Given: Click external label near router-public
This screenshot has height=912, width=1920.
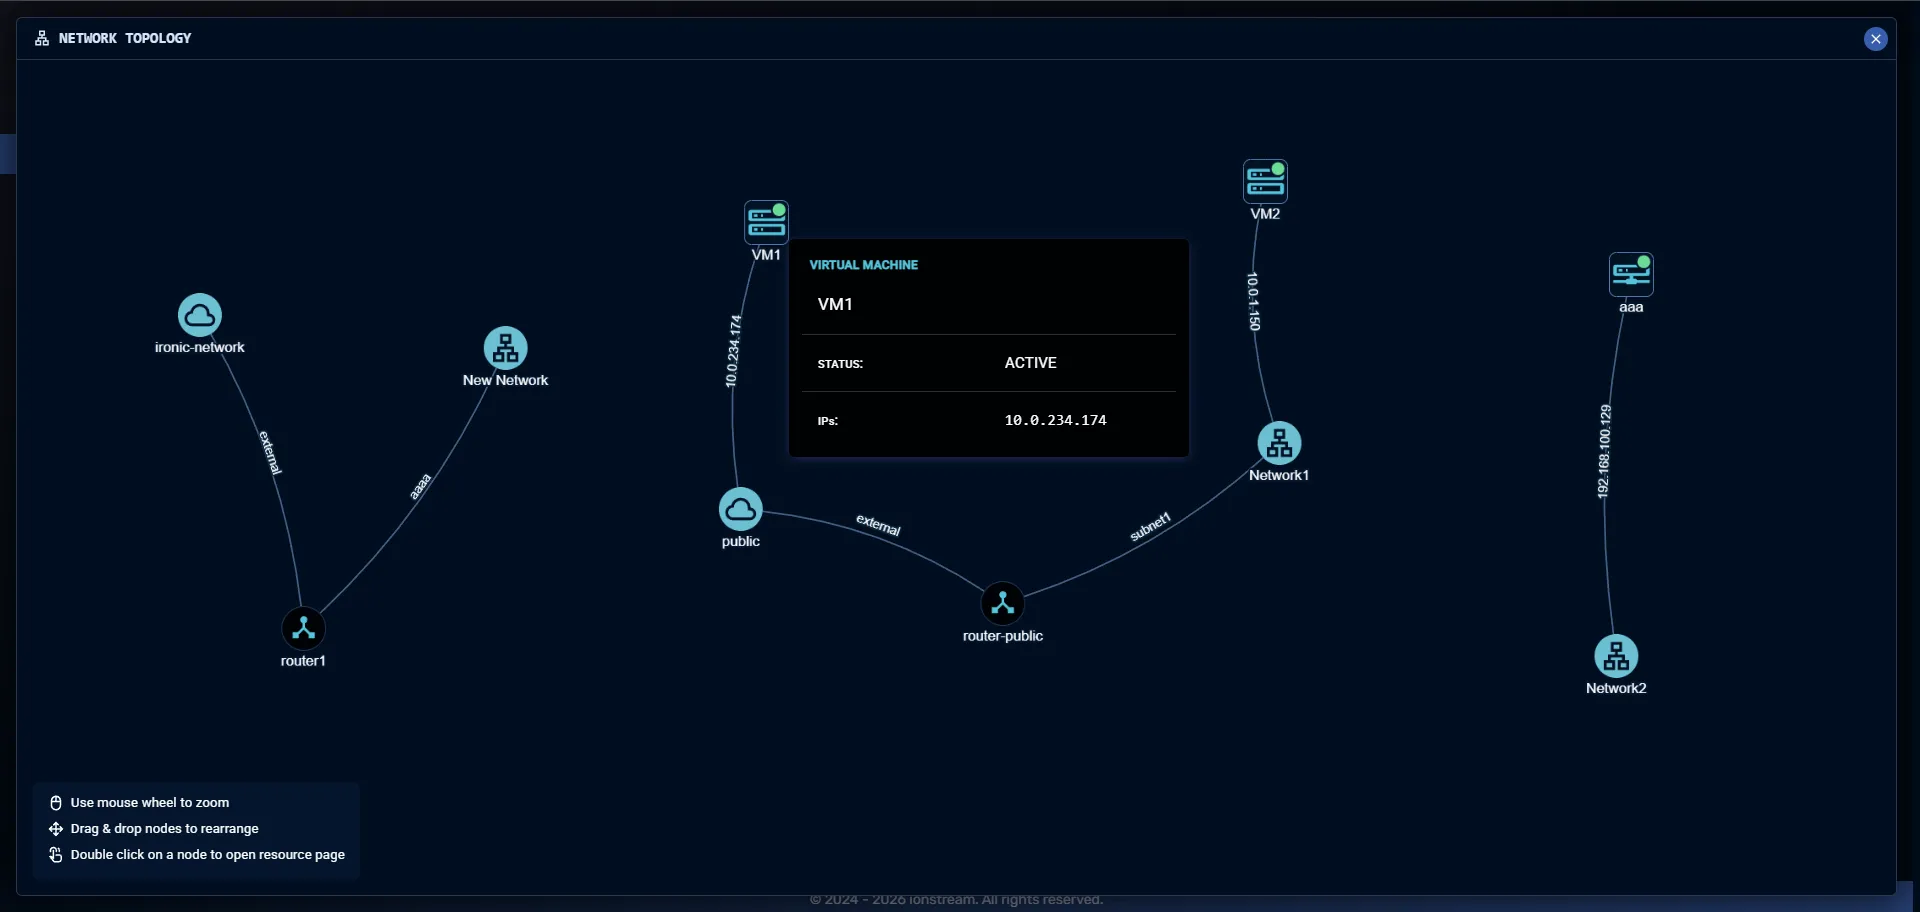Looking at the screenshot, I should click(878, 524).
